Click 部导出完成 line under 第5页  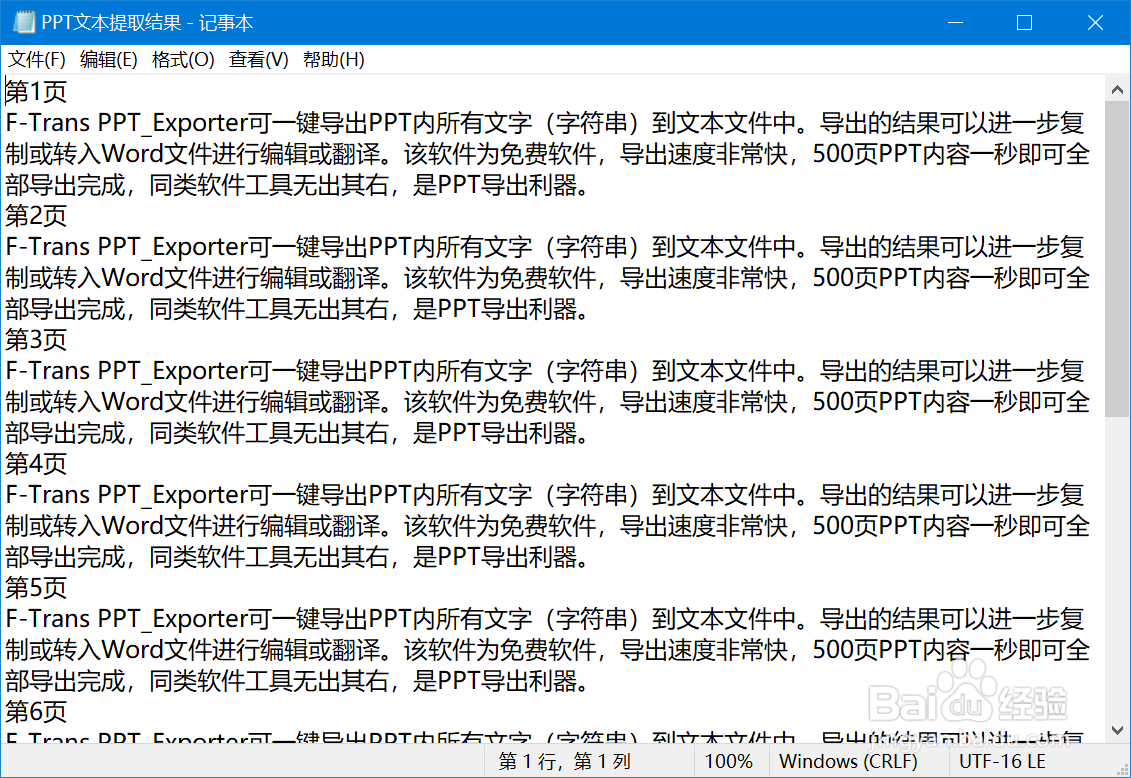coord(297,681)
